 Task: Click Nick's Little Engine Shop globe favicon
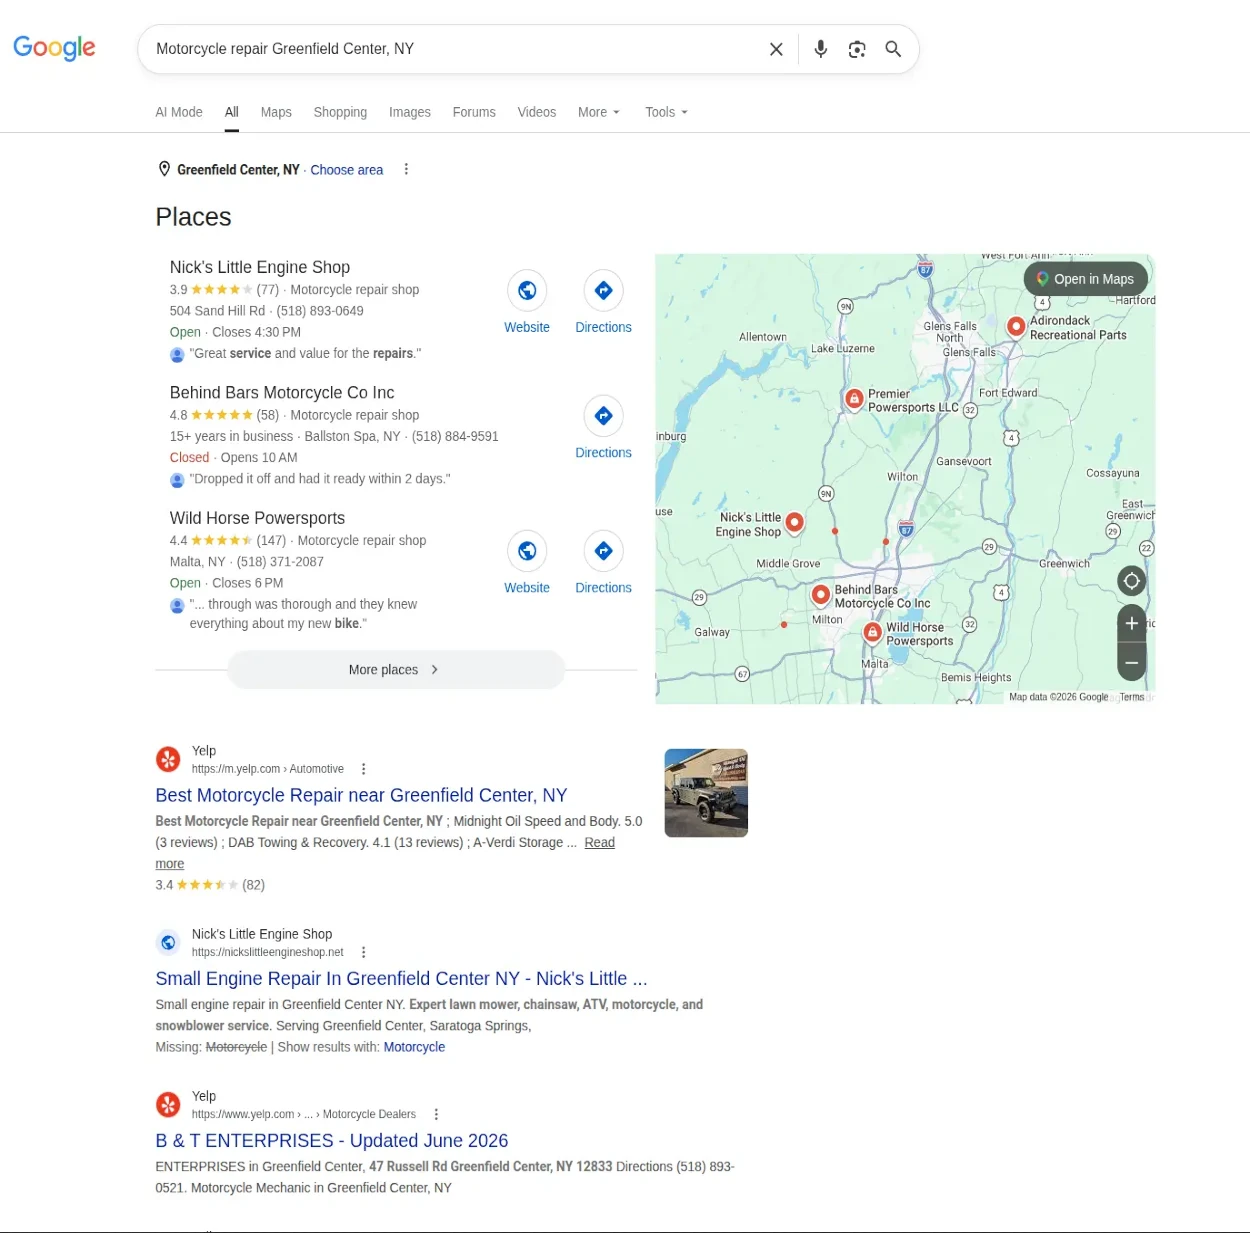[x=168, y=942]
